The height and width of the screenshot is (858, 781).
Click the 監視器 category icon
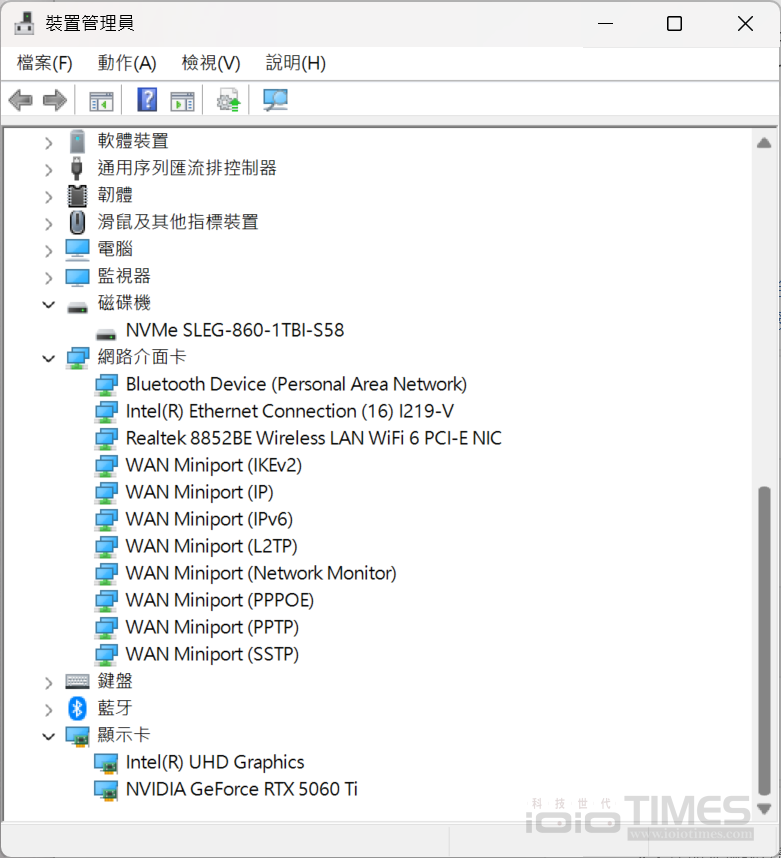click(x=77, y=276)
